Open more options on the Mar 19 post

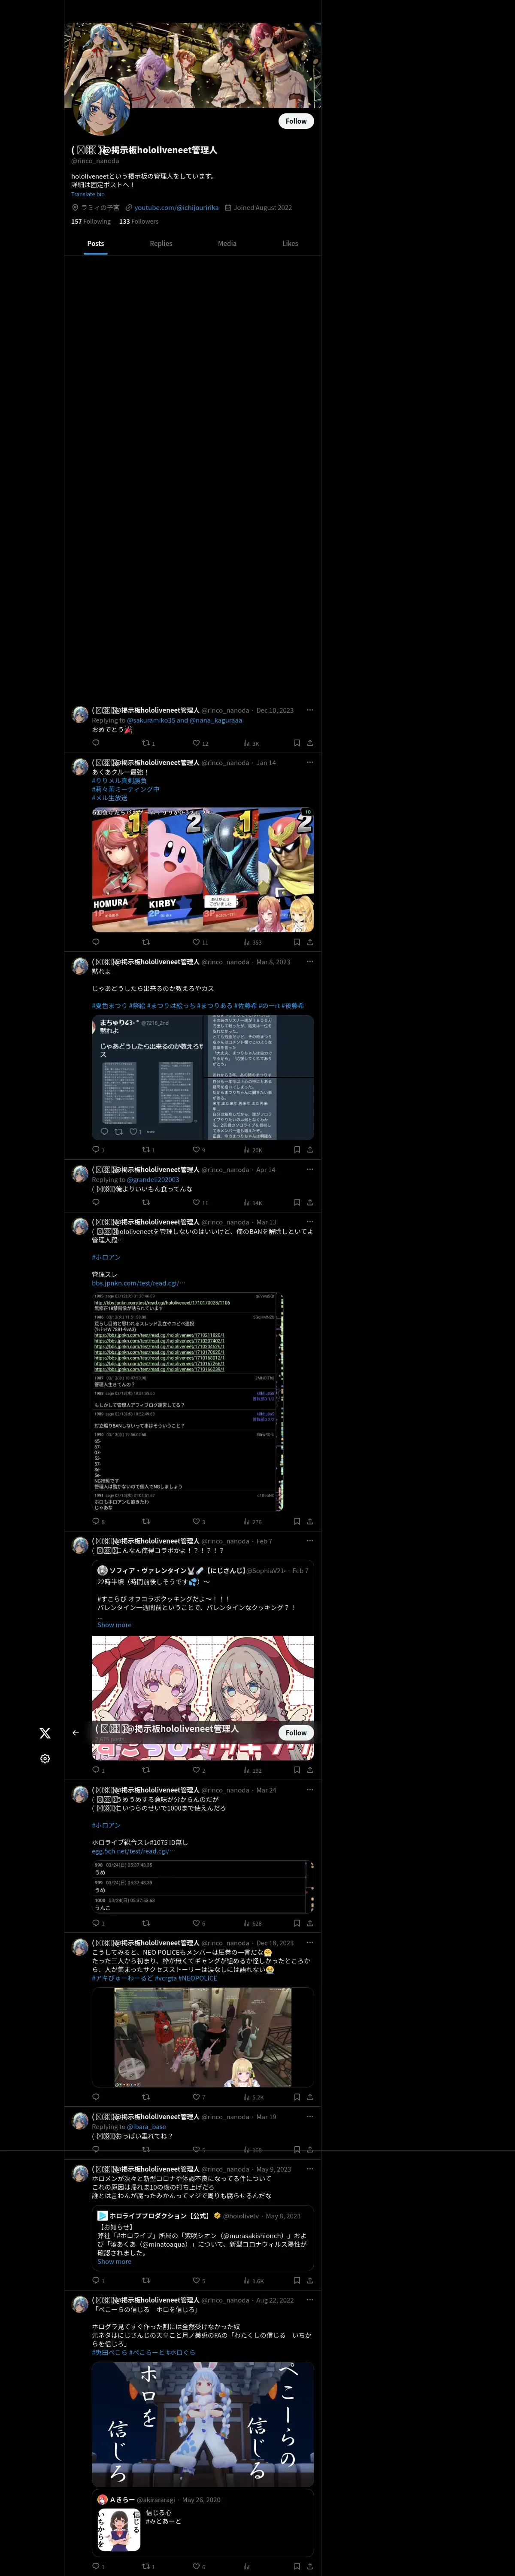click(x=310, y=2116)
